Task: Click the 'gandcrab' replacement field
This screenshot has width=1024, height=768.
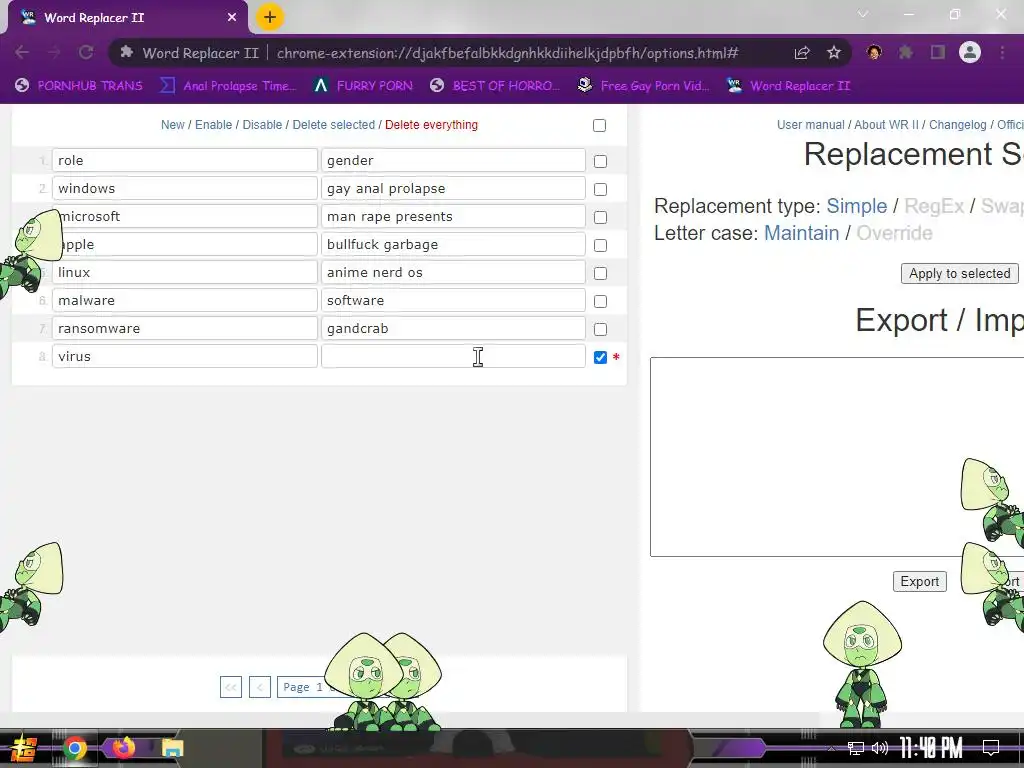Action: pyautogui.click(x=453, y=328)
